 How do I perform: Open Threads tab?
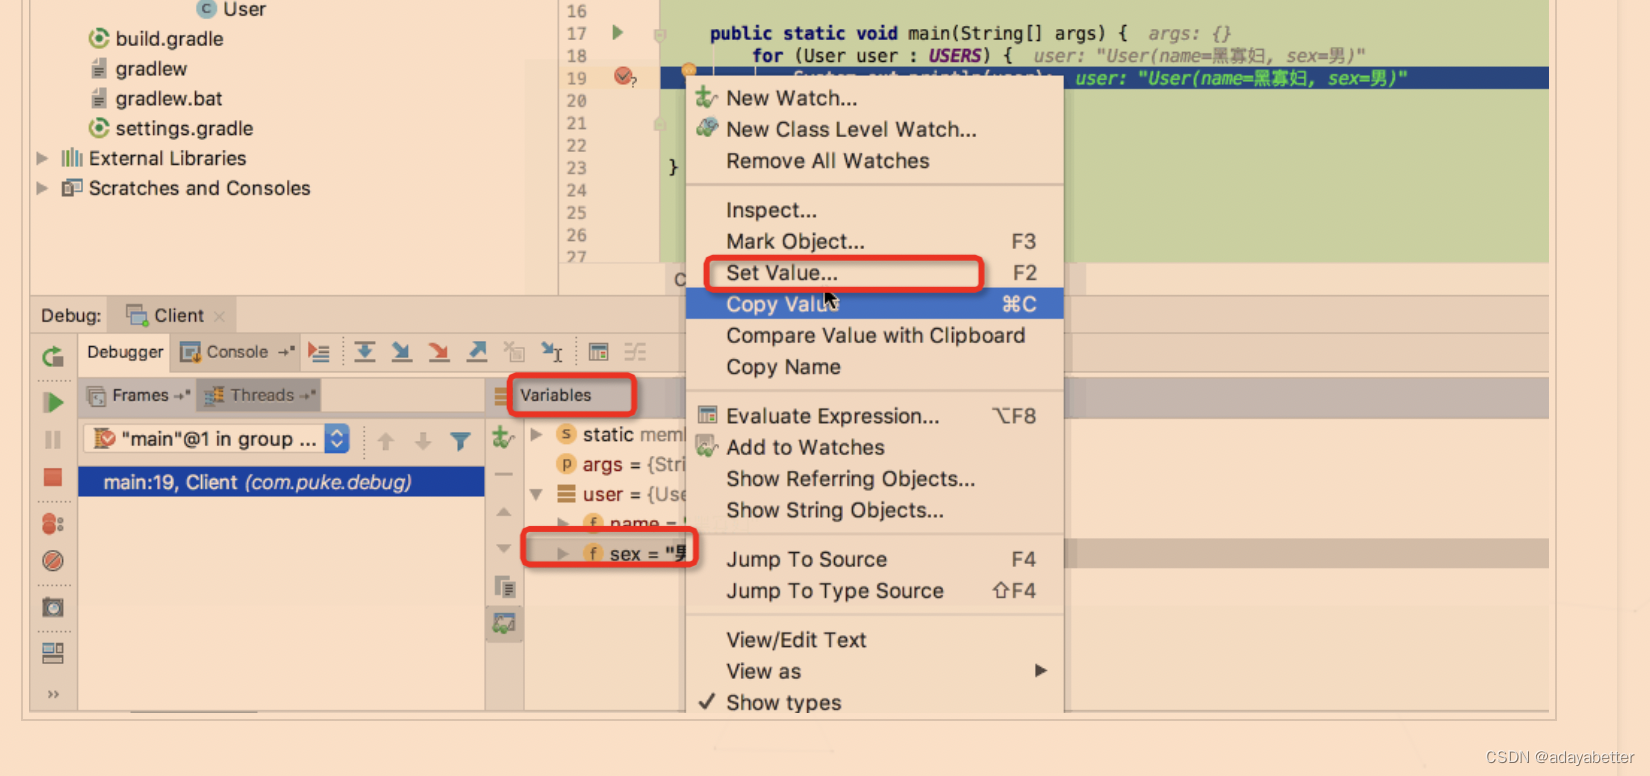pyautogui.click(x=259, y=395)
